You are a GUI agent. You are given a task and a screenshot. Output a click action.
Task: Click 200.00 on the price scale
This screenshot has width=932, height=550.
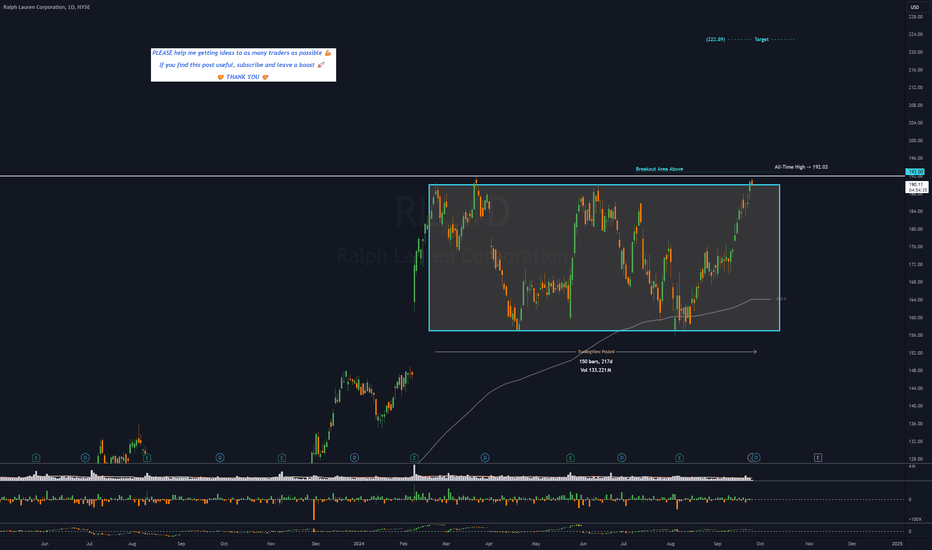915,141
